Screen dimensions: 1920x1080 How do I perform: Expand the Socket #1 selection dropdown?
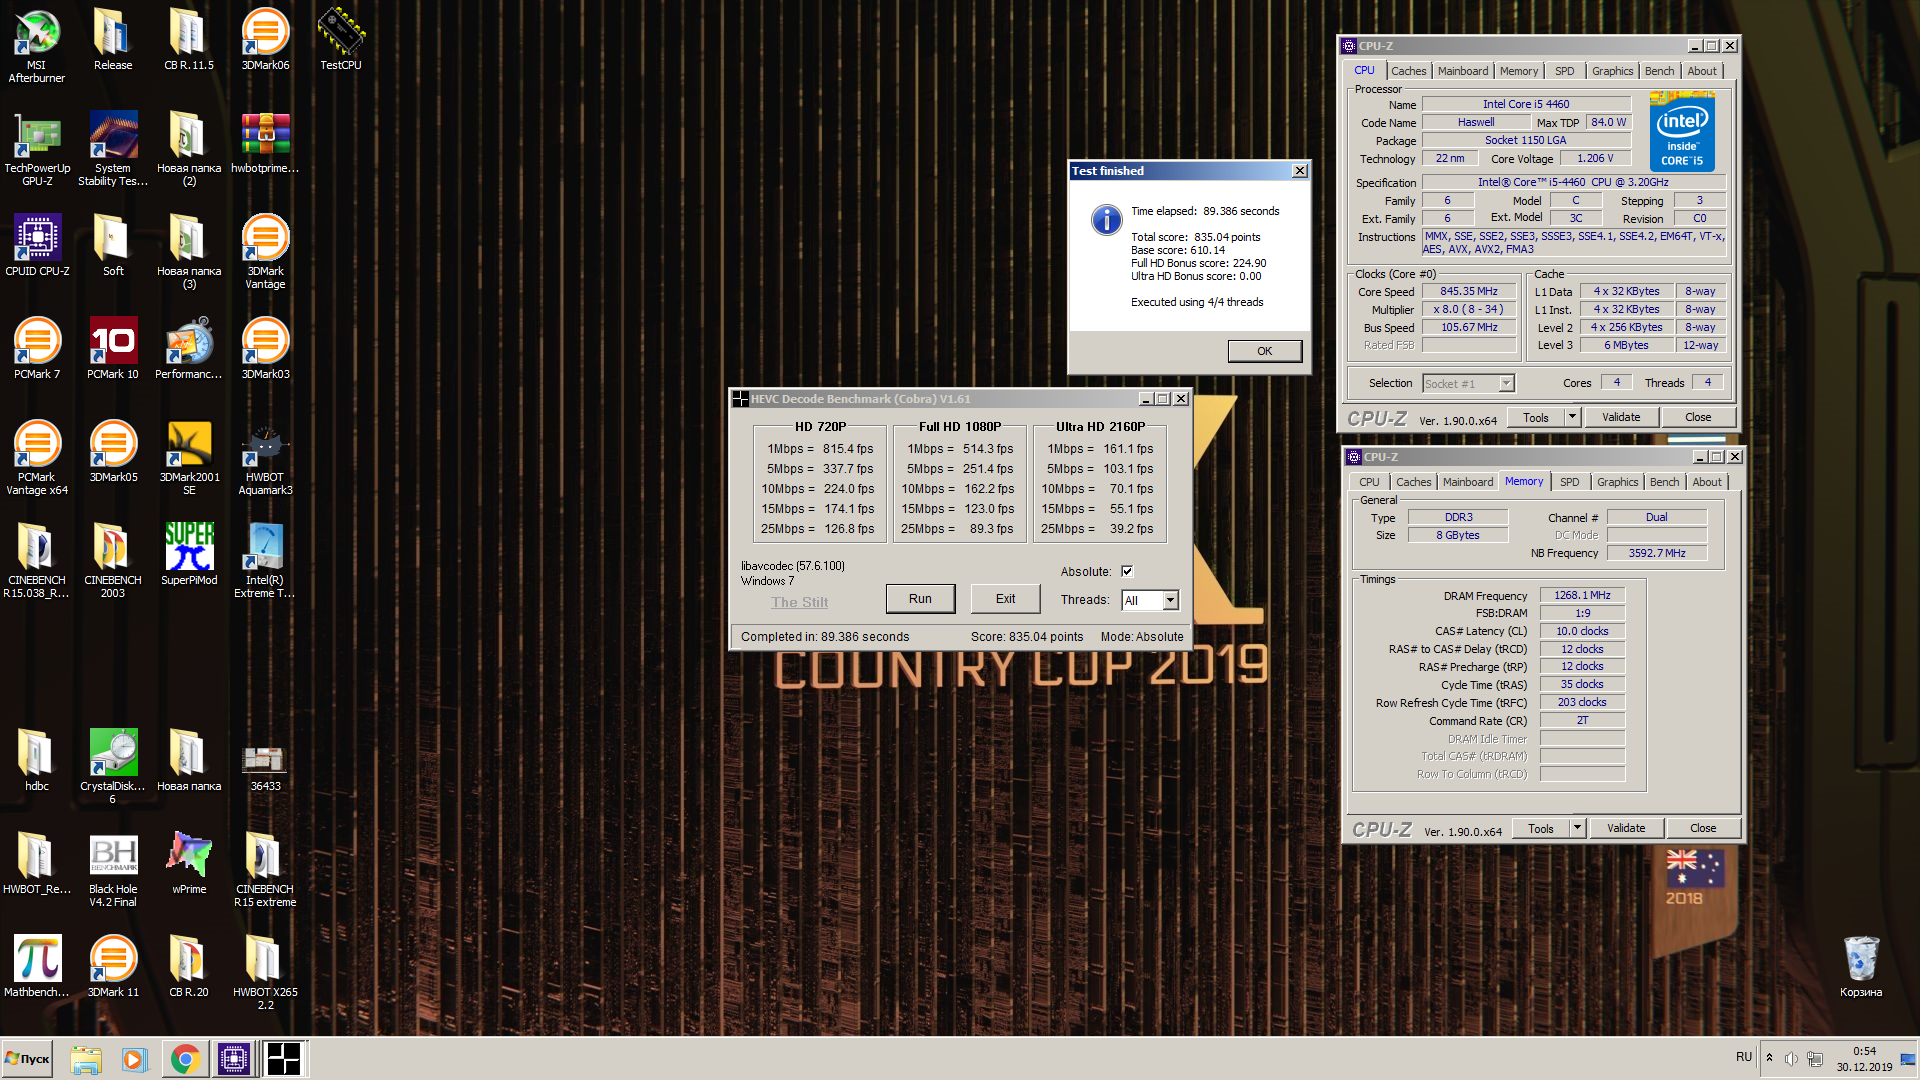pyautogui.click(x=1506, y=383)
